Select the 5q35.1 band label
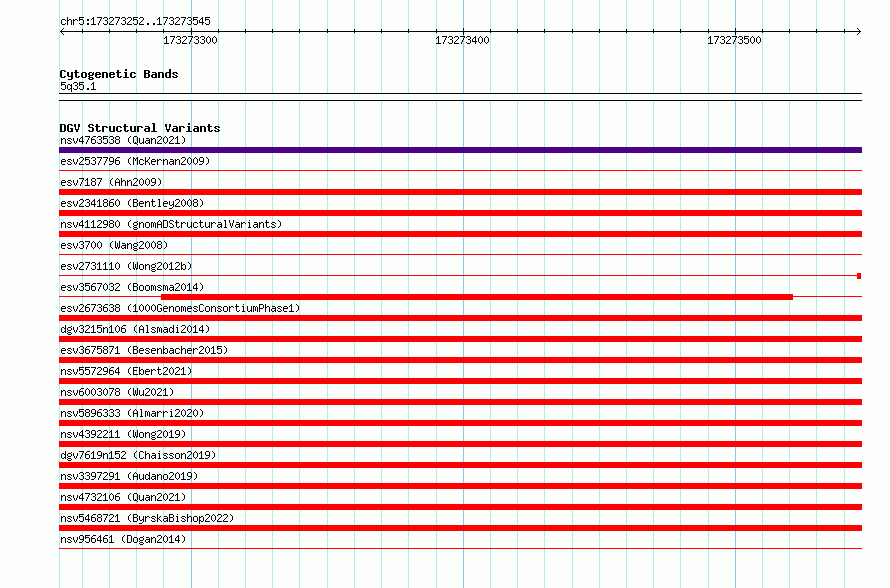Screen dimensions: 890x588 pos(78,86)
